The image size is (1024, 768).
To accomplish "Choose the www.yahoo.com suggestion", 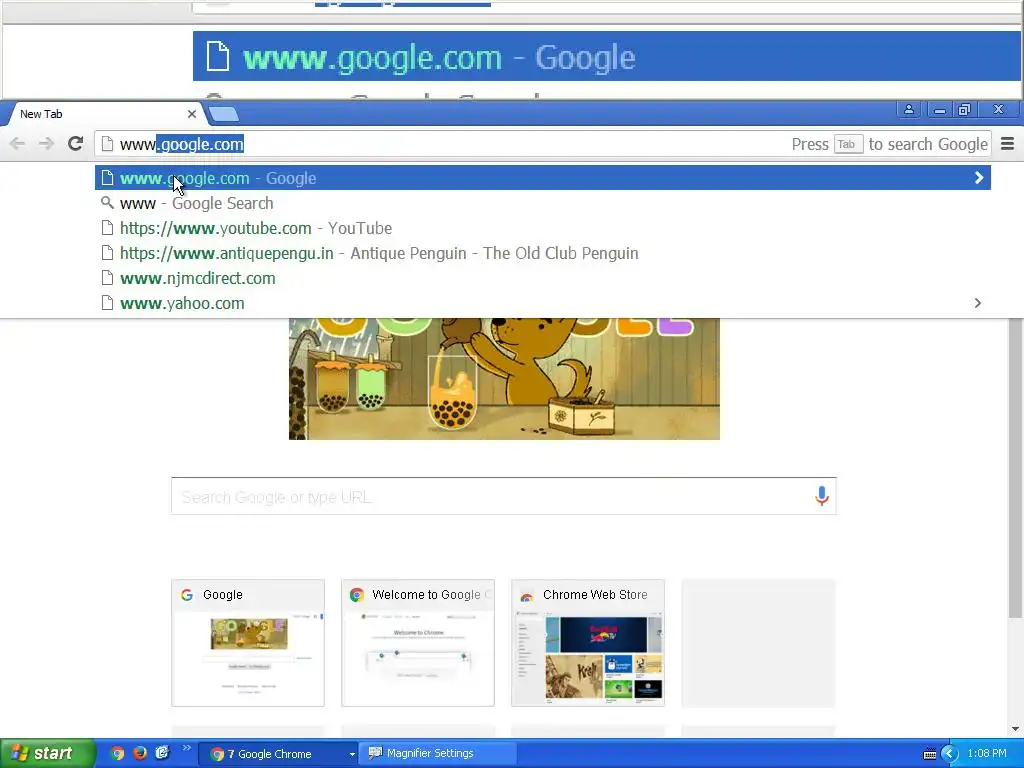I will (543, 303).
